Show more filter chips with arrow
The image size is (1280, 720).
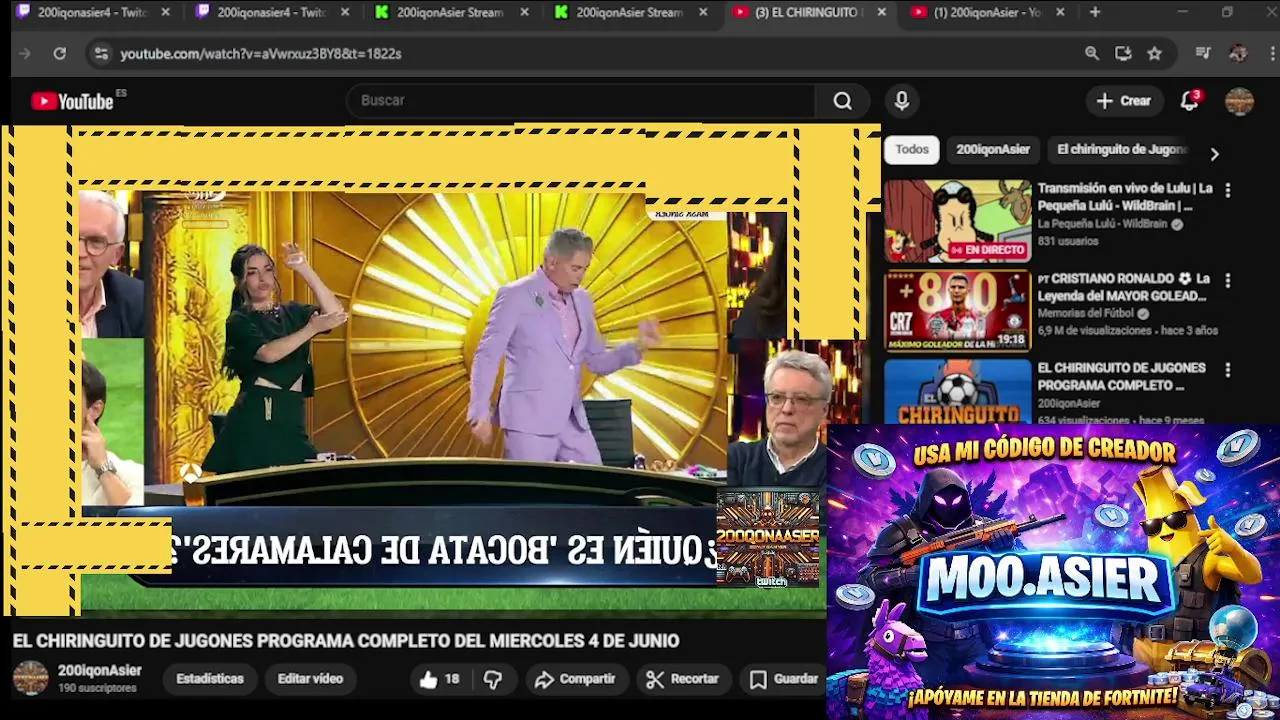(x=1214, y=154)
